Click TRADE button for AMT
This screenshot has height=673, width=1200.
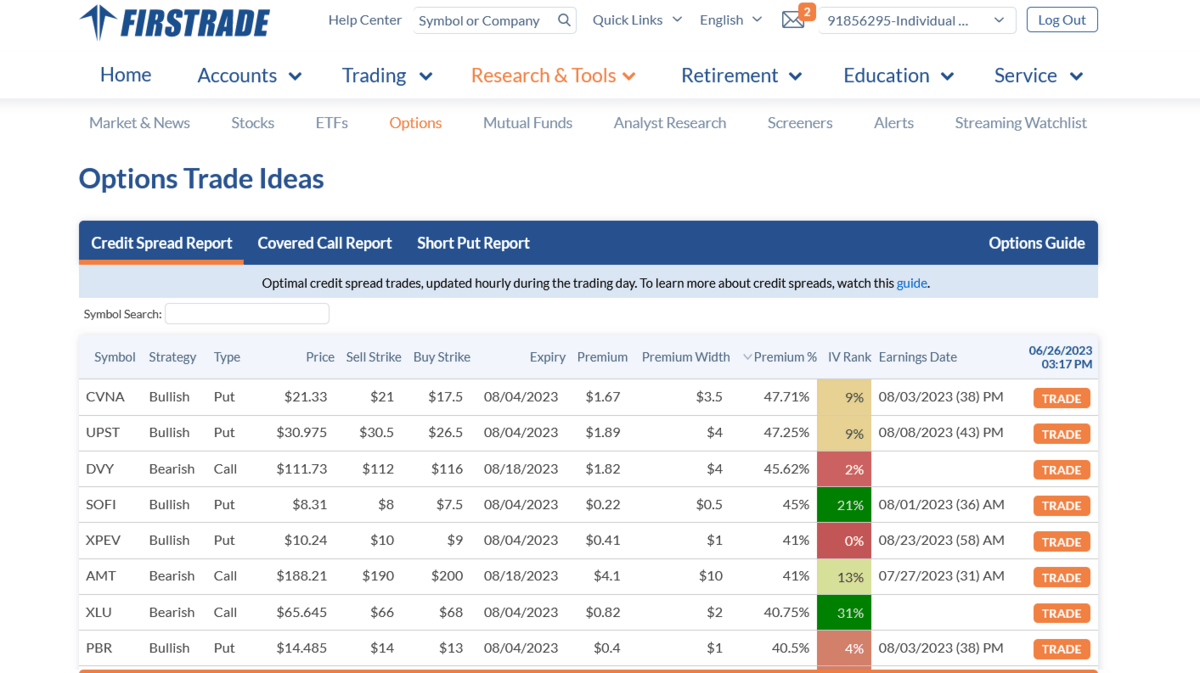[1061, 578]
